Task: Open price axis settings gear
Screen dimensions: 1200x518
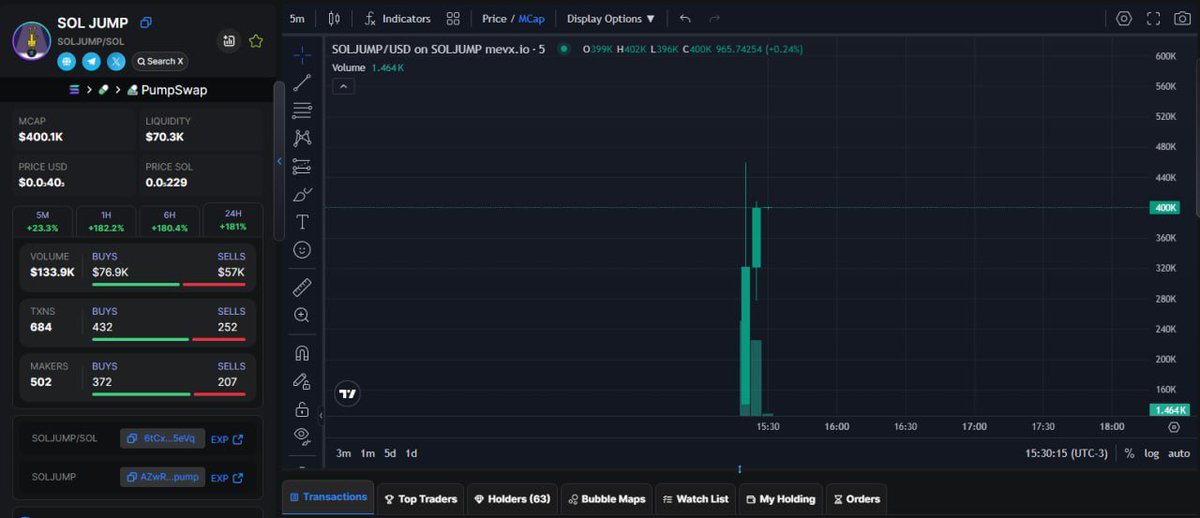Action: click(x=1174, y=427)
